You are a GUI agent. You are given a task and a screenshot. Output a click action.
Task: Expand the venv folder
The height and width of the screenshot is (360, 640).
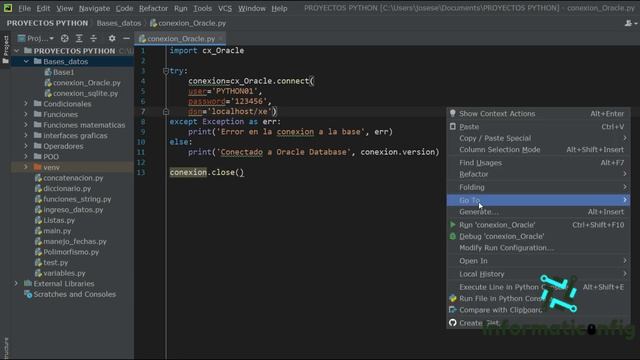click(26, 167)
